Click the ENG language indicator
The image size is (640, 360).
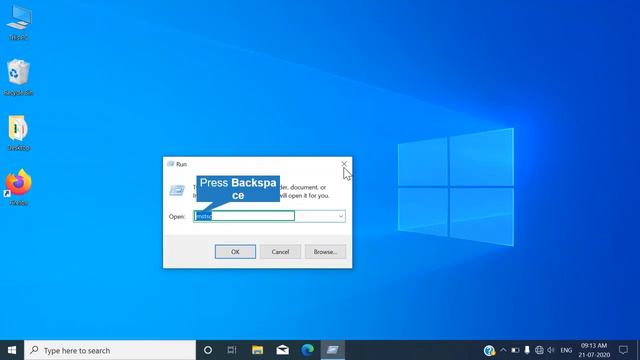[566, 350]
